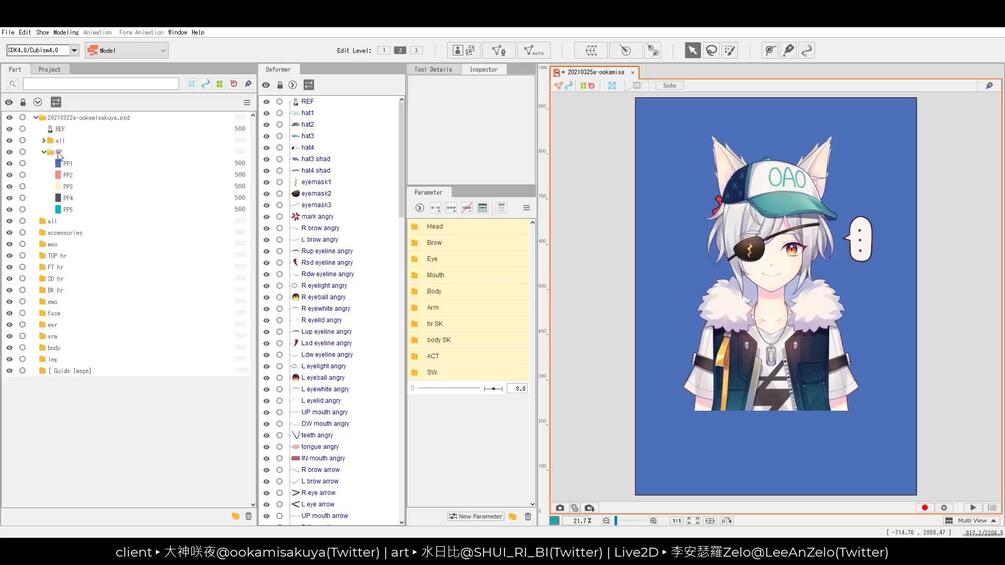Viewport: 1005px width, 565px height.
Task: Toggle visibility of mark angry row
Action: pos(267,217)
